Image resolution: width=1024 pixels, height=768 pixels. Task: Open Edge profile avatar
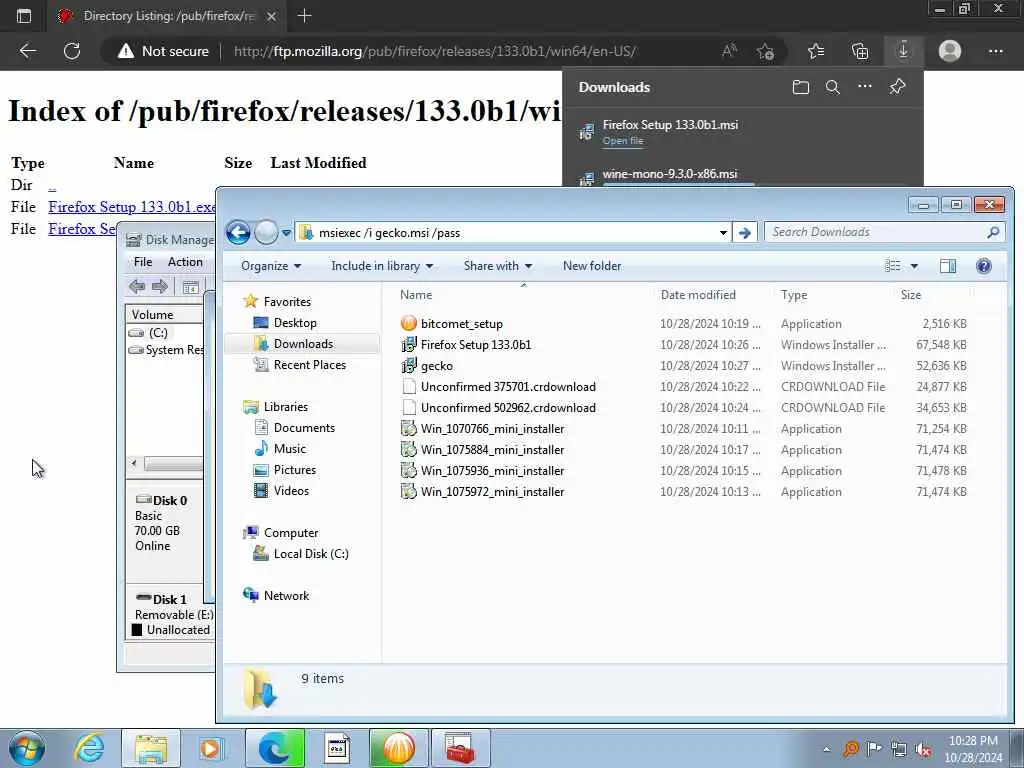pos(950,51)
